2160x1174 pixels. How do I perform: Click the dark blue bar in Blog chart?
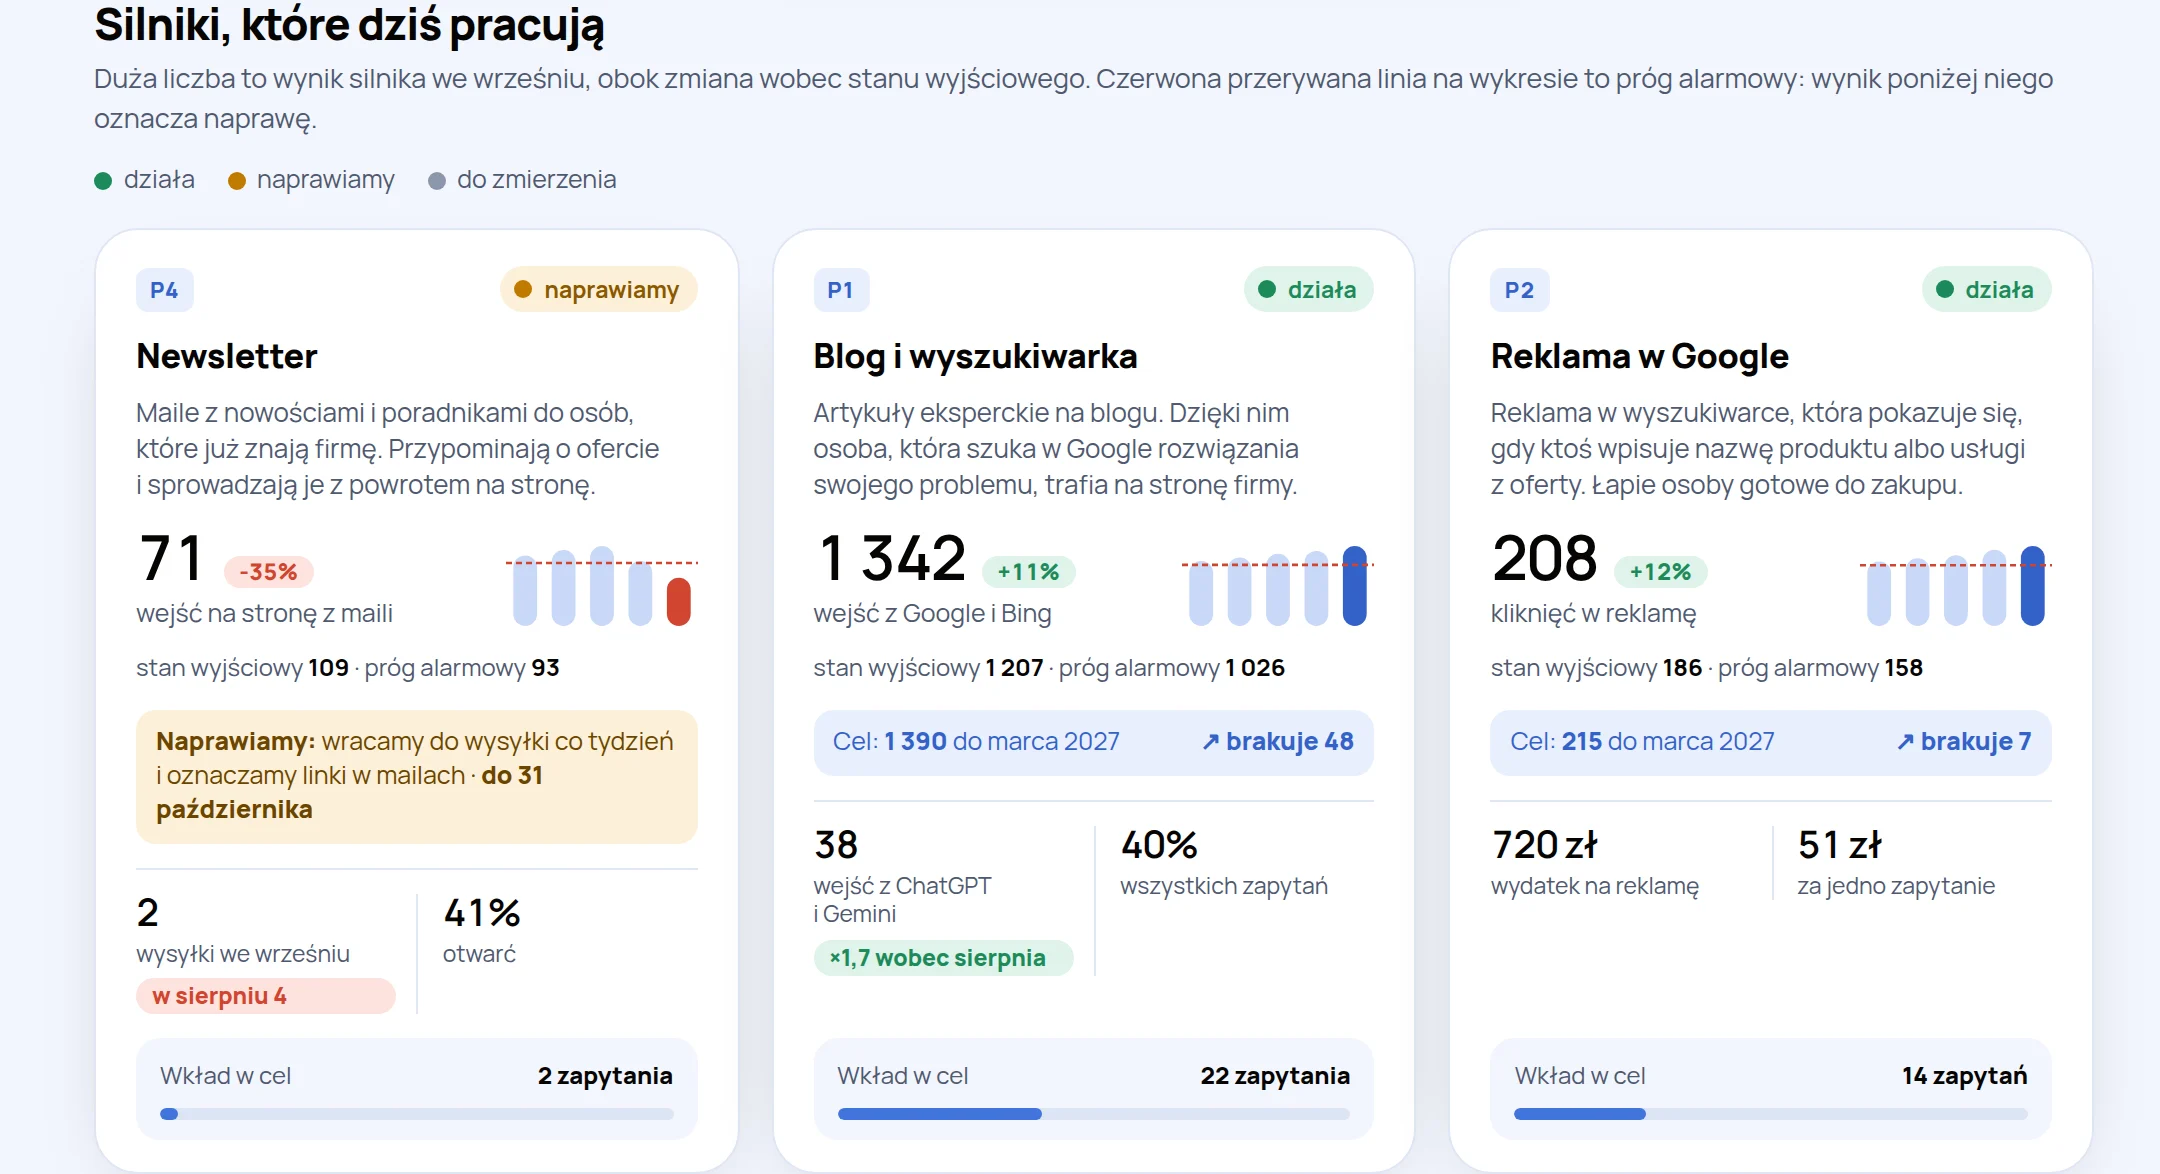coord(1355,586)
